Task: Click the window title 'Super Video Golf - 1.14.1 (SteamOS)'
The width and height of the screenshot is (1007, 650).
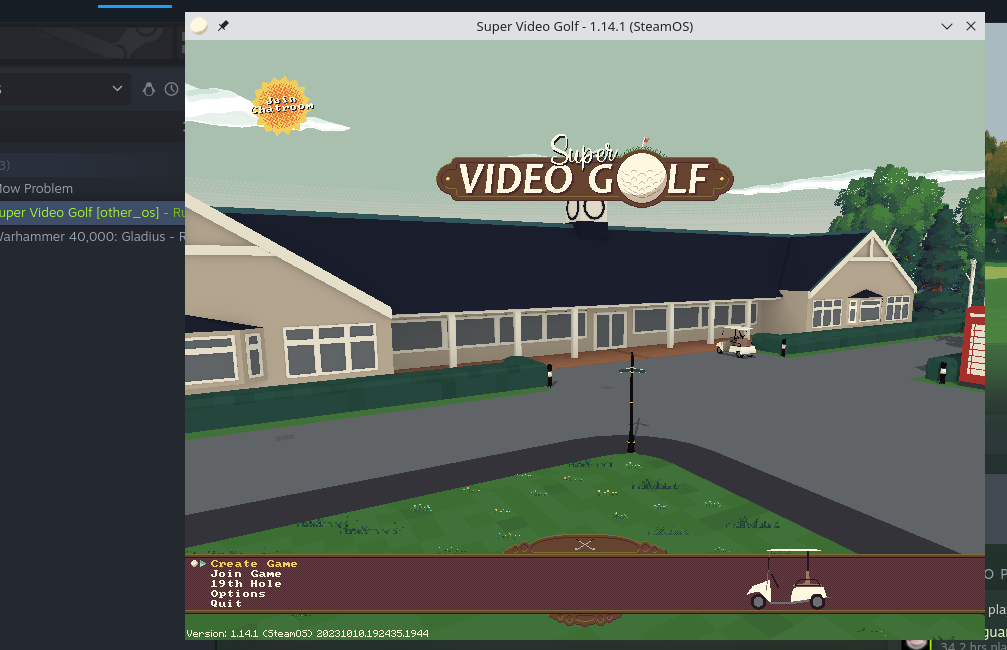Action: click(x=584, y=26)
